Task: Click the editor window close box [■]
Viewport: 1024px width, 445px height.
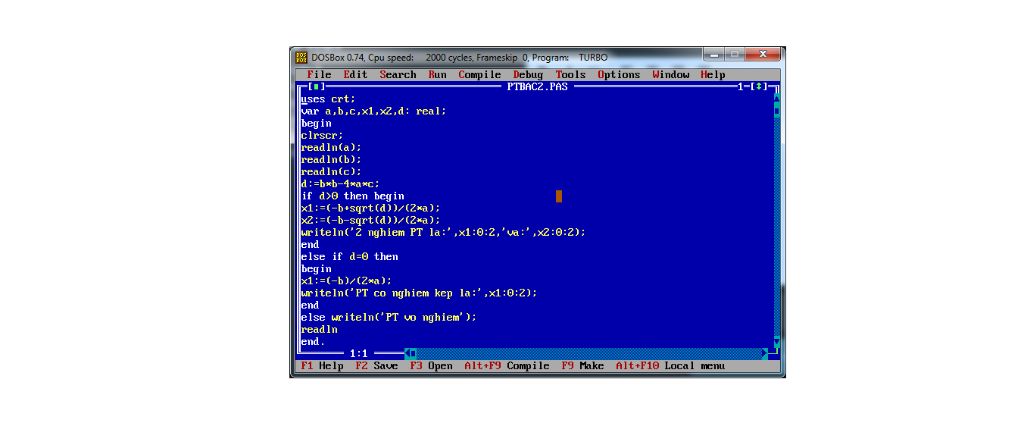Action: (x=316, y=87)
